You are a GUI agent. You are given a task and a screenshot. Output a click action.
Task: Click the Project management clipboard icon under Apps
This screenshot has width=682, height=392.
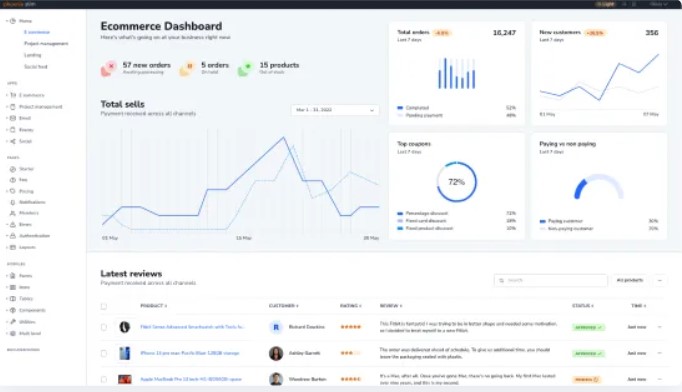point(13,107)
